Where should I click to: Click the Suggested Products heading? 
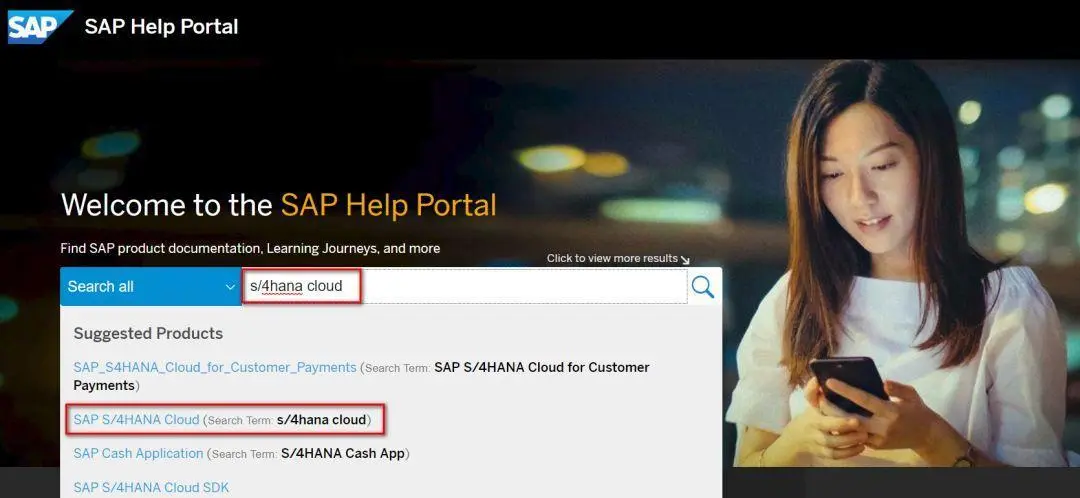pyautogui.click(x=148, y=333)
